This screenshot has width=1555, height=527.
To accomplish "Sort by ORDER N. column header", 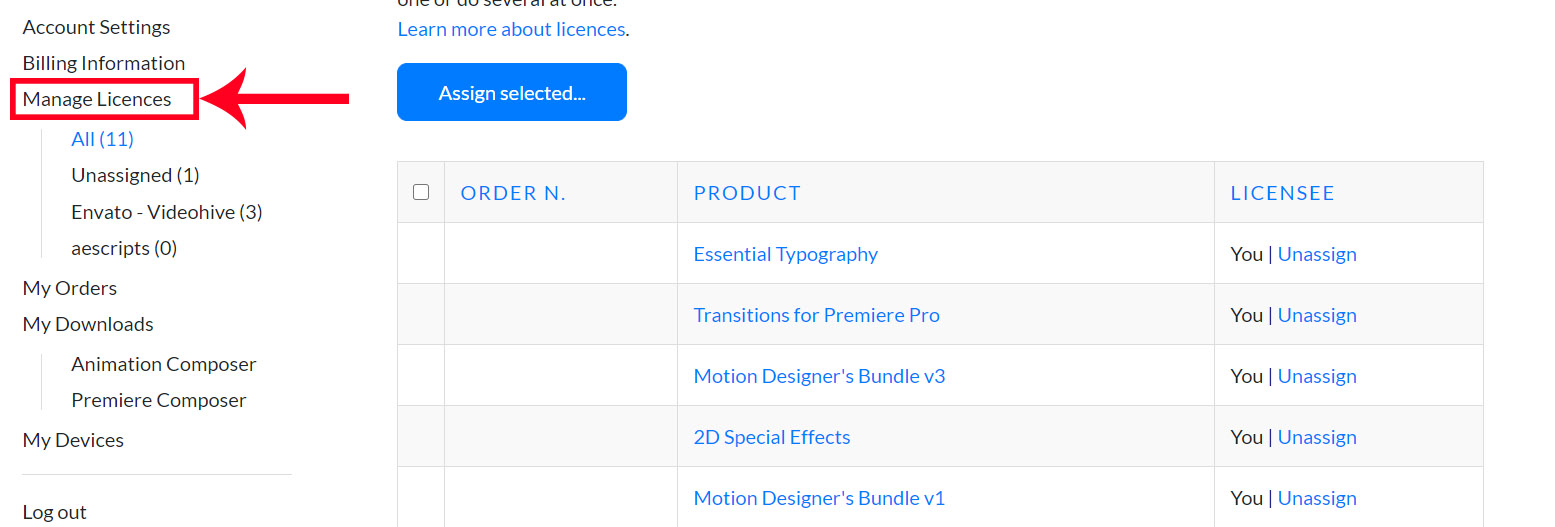I will tap(513, 193).
